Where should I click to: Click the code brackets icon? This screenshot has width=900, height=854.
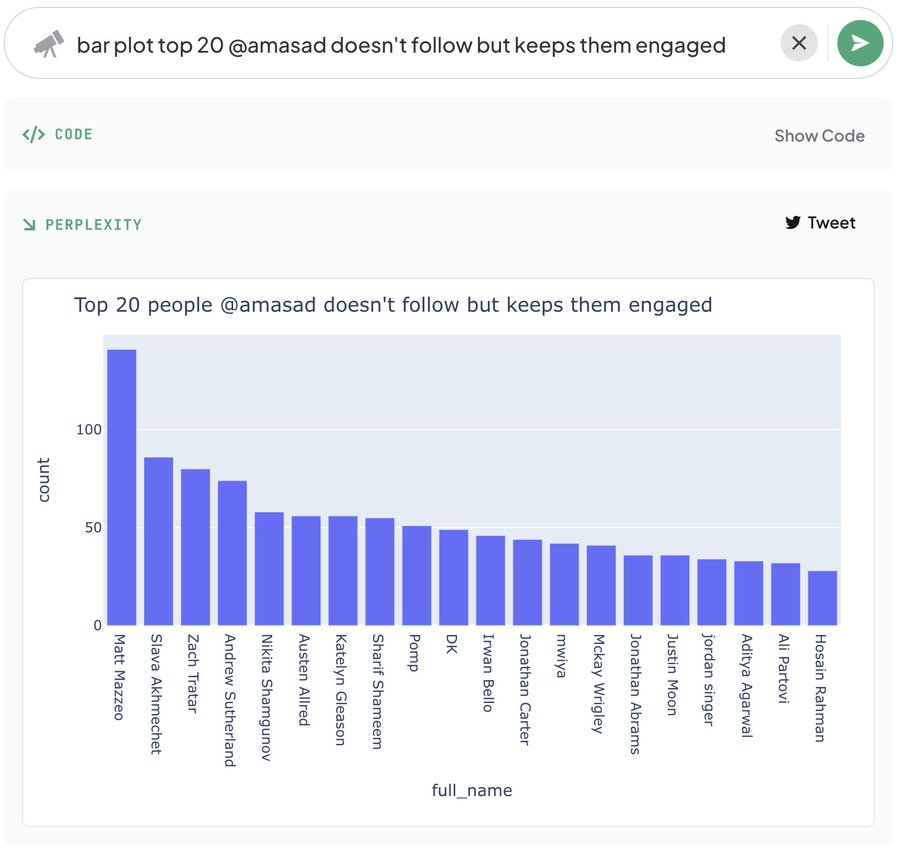(33, 134)
